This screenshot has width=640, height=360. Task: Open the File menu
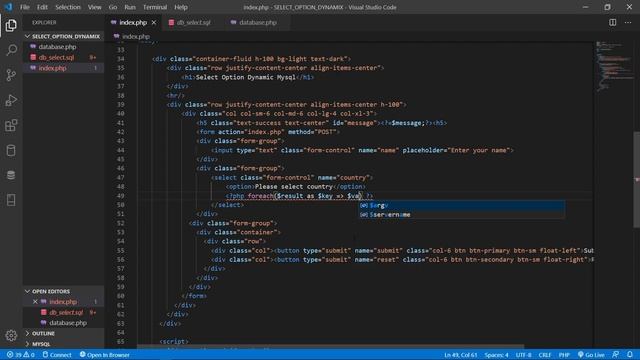pyautogui.click(x=25, y=7)
